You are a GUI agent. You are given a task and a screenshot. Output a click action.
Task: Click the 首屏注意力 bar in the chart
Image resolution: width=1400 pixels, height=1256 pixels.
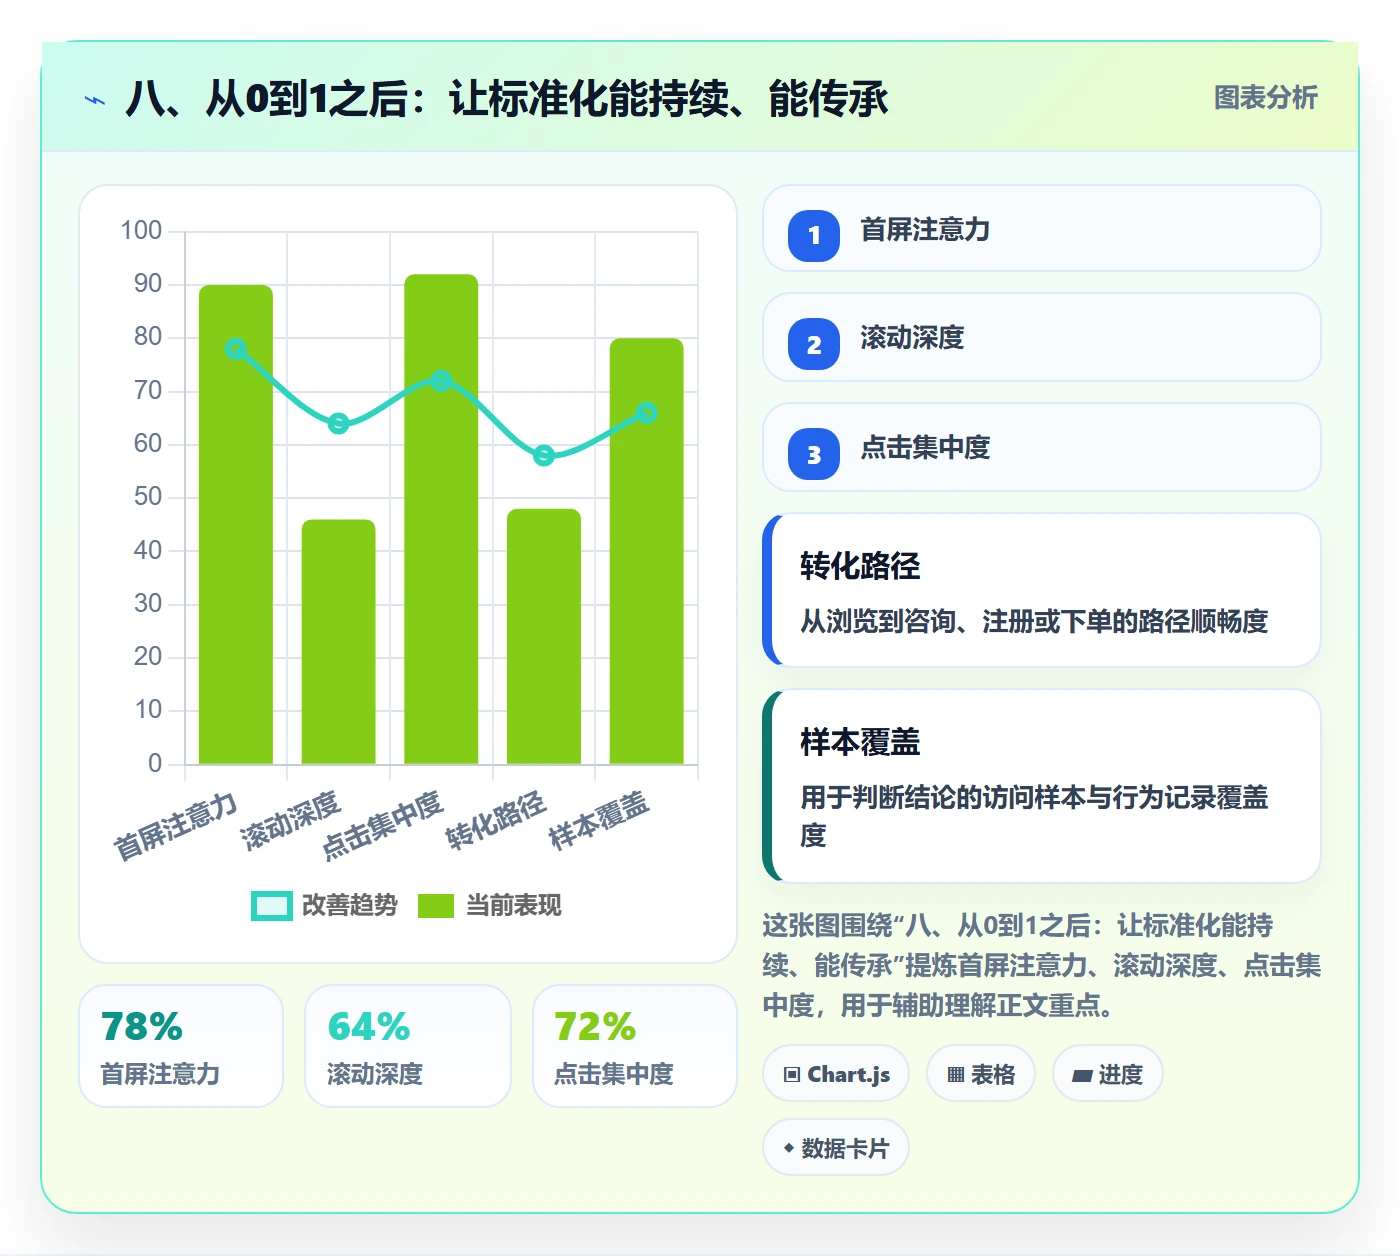(x=236, y=525)
